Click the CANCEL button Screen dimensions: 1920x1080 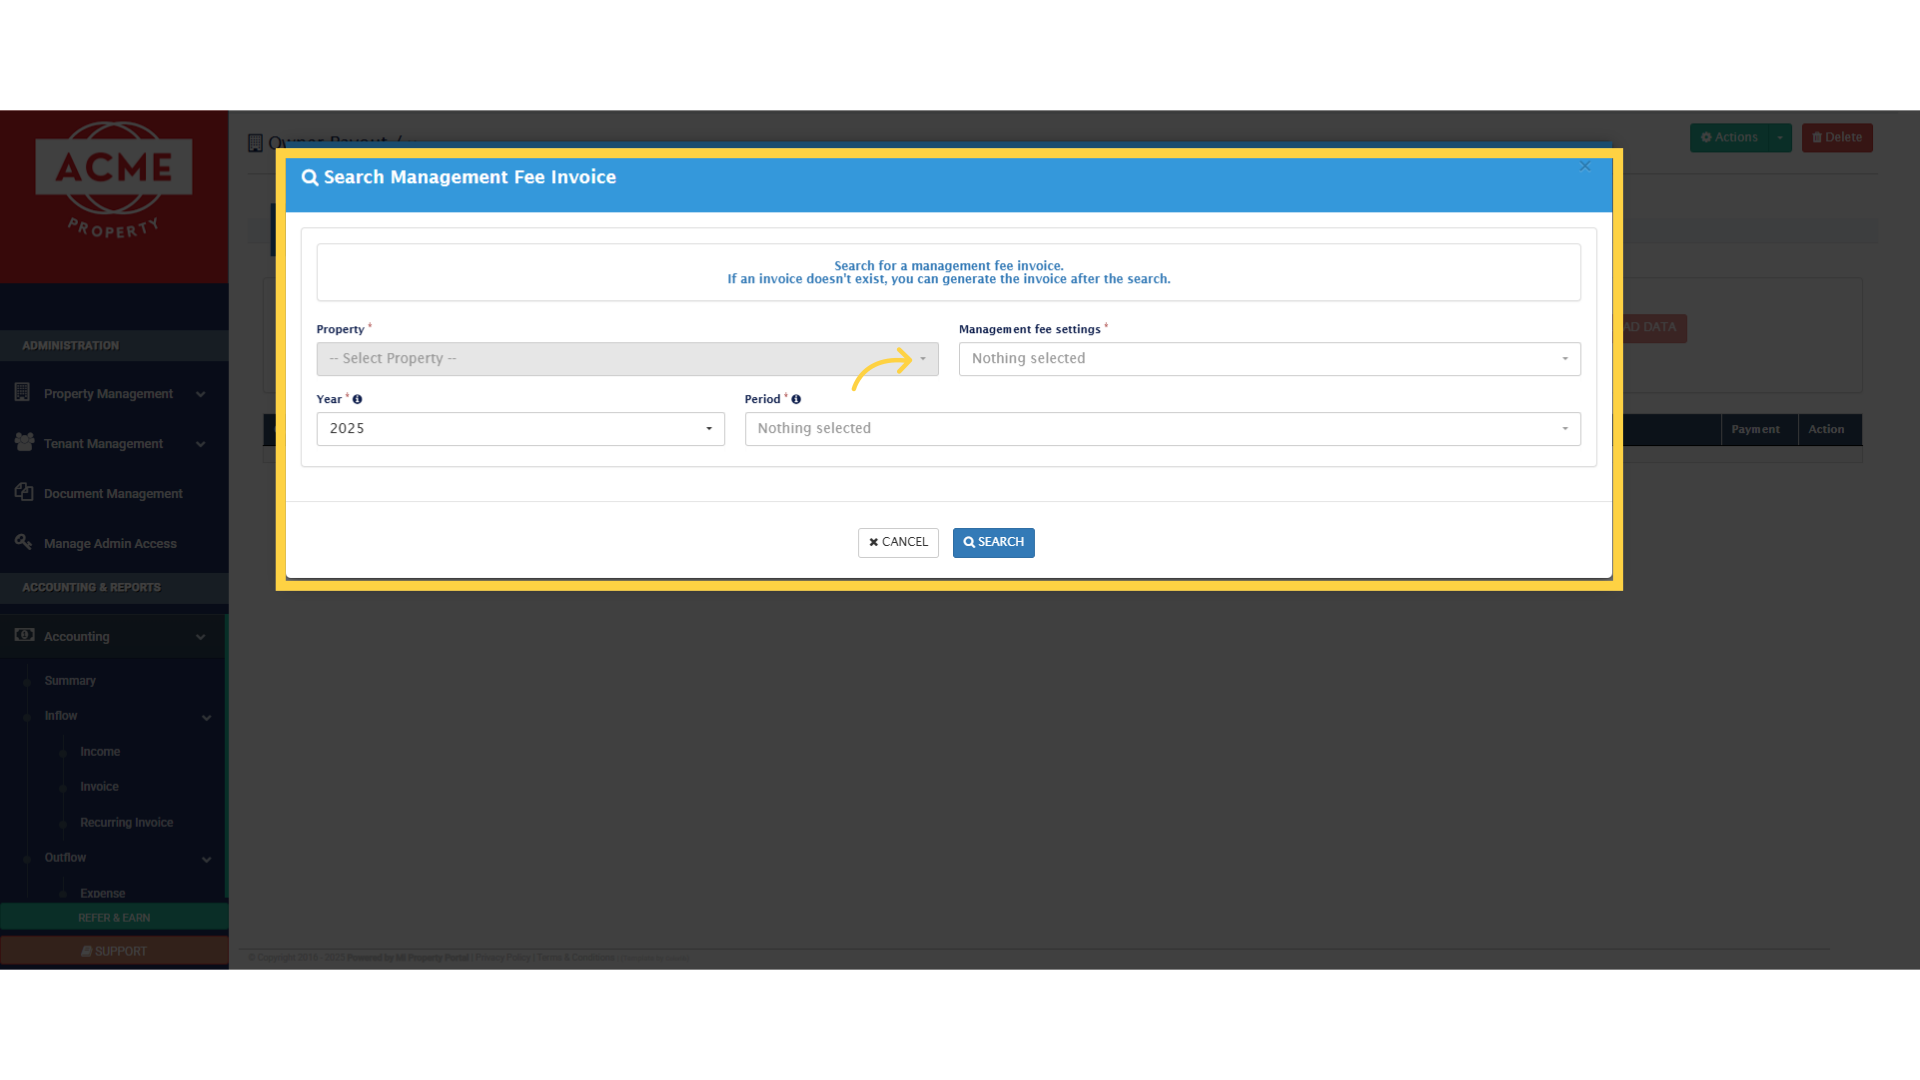[x=898, y=542]
